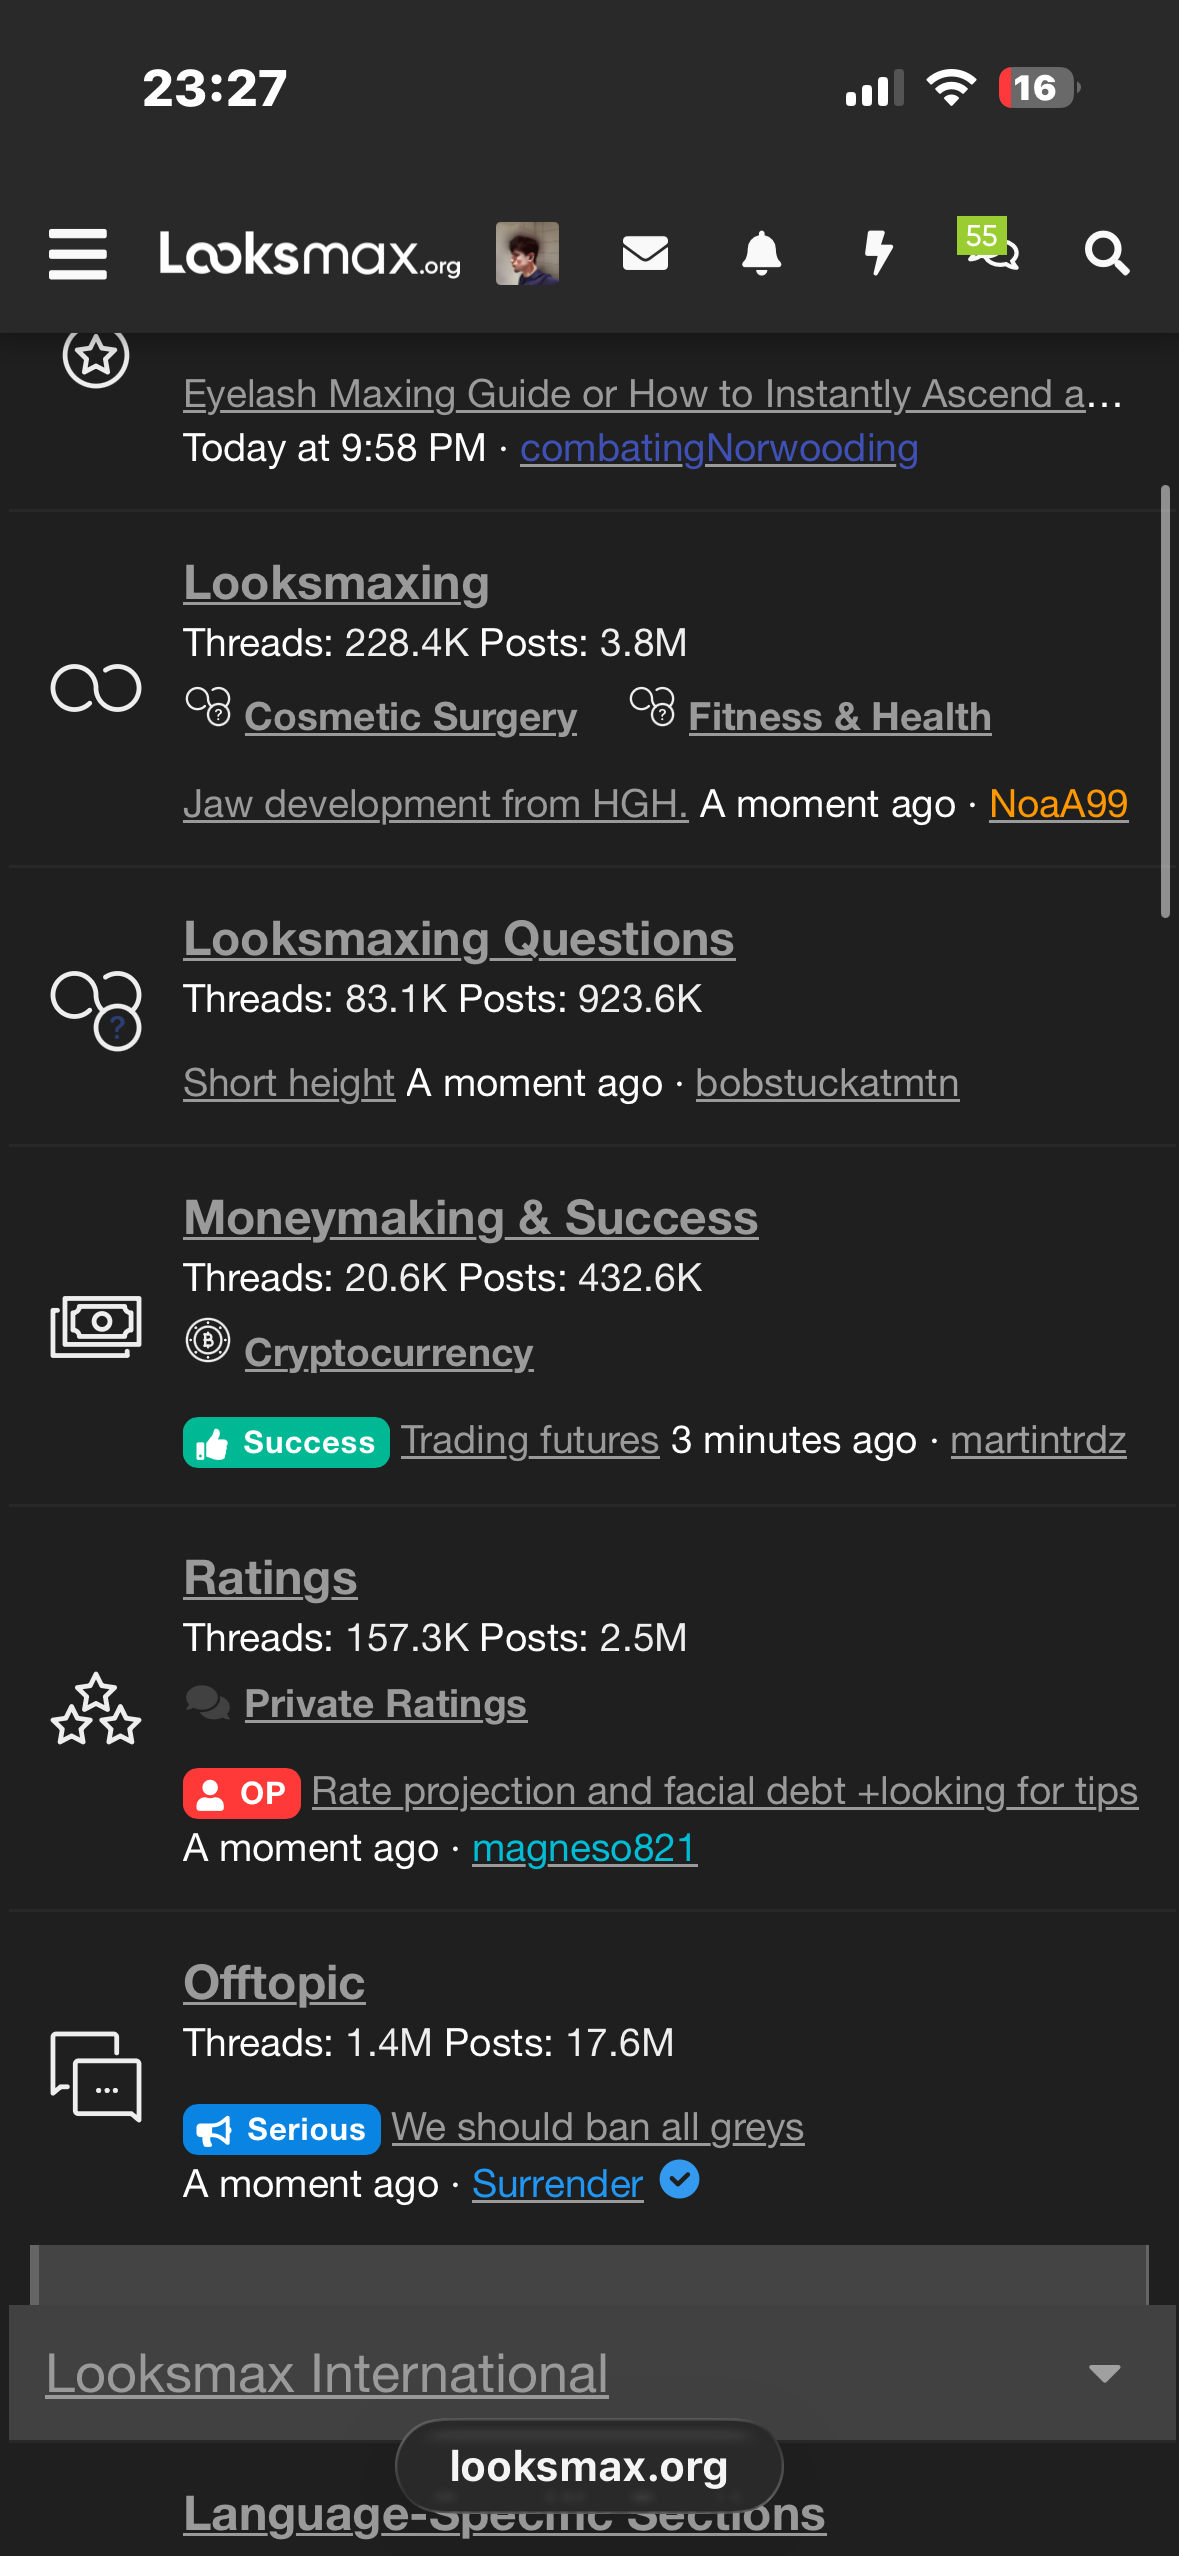1179x2556 pixels.
Task: Click the blue Serious thread prefix tag
Action: (x=281, y=2129)
